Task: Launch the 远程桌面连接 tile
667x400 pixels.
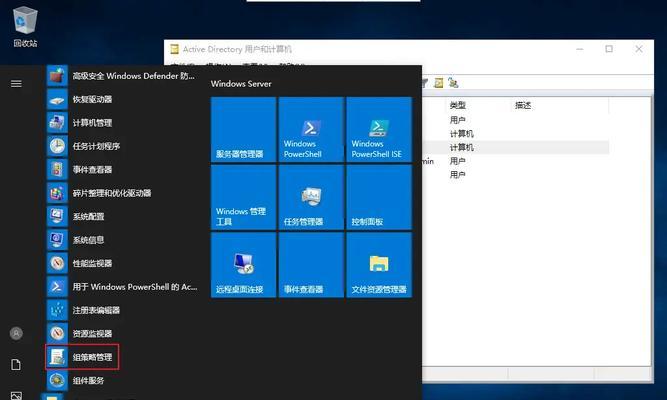Action: [x=243, y=265]
